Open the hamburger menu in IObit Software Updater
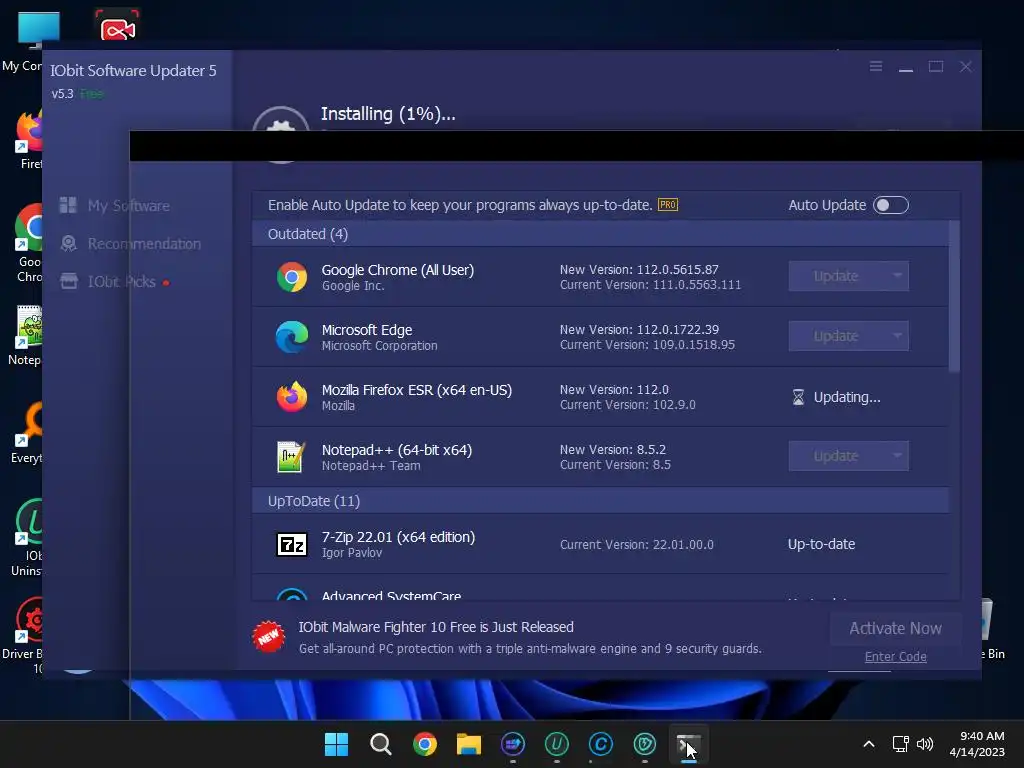This screenshot has width=1024, height=768. 876,67
